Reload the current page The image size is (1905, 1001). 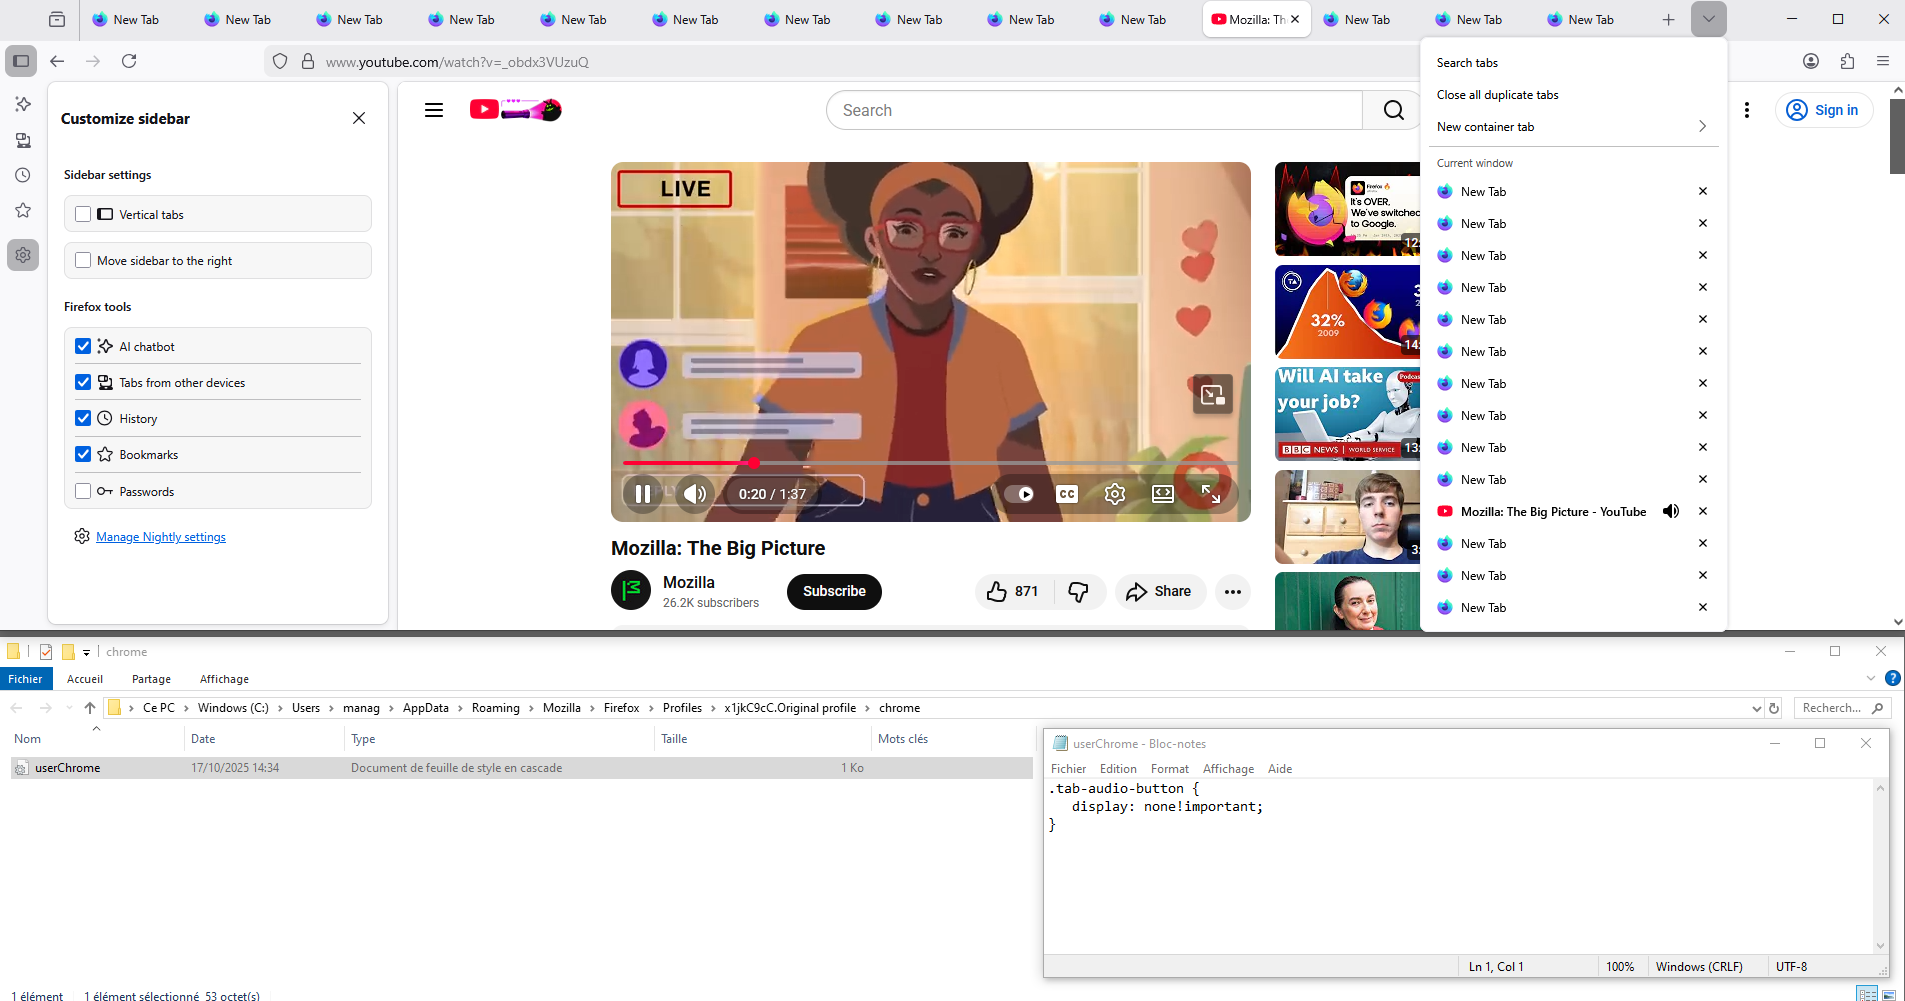[x=129, y=61]
